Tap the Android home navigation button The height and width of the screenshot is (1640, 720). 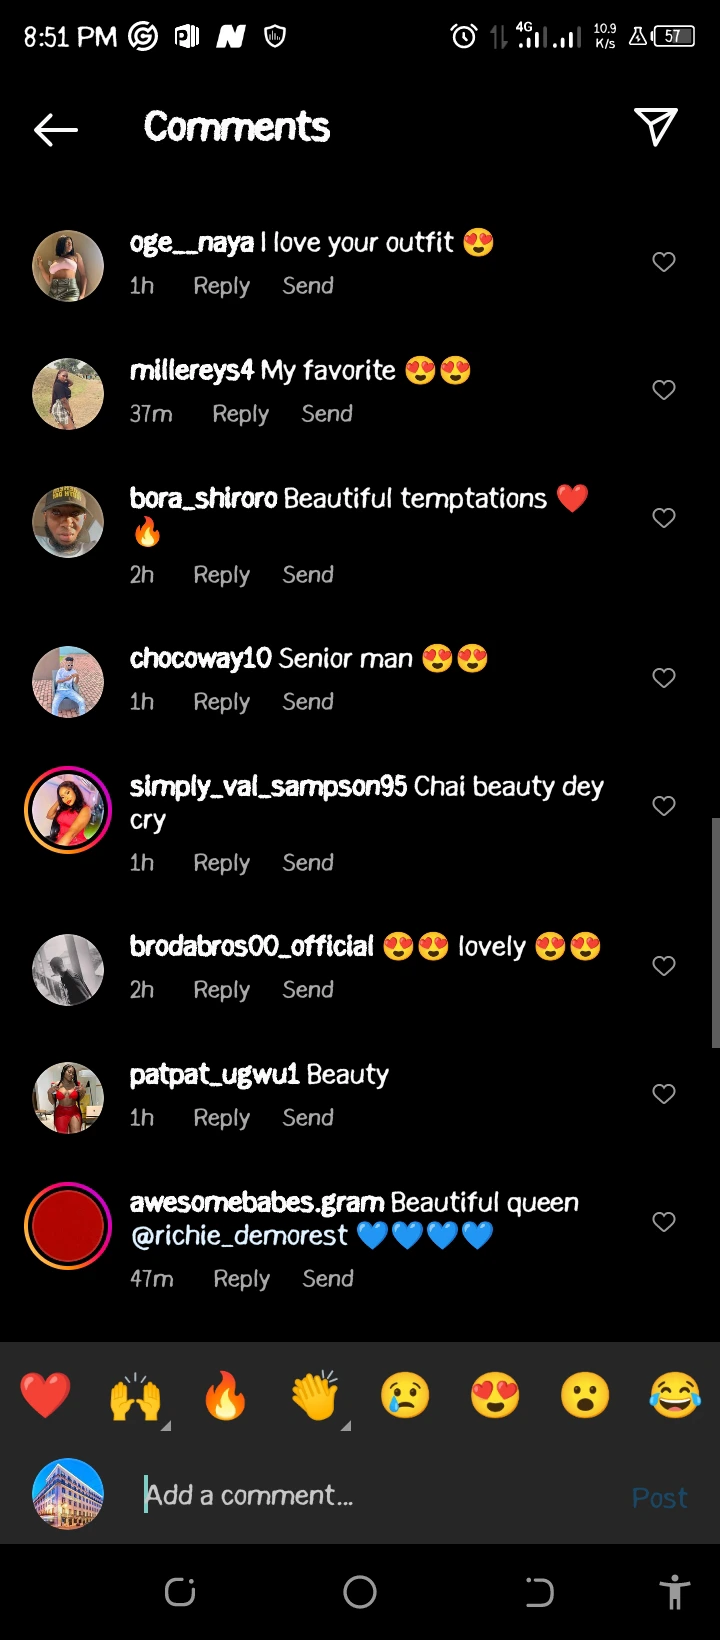[x=360, y=1592]
